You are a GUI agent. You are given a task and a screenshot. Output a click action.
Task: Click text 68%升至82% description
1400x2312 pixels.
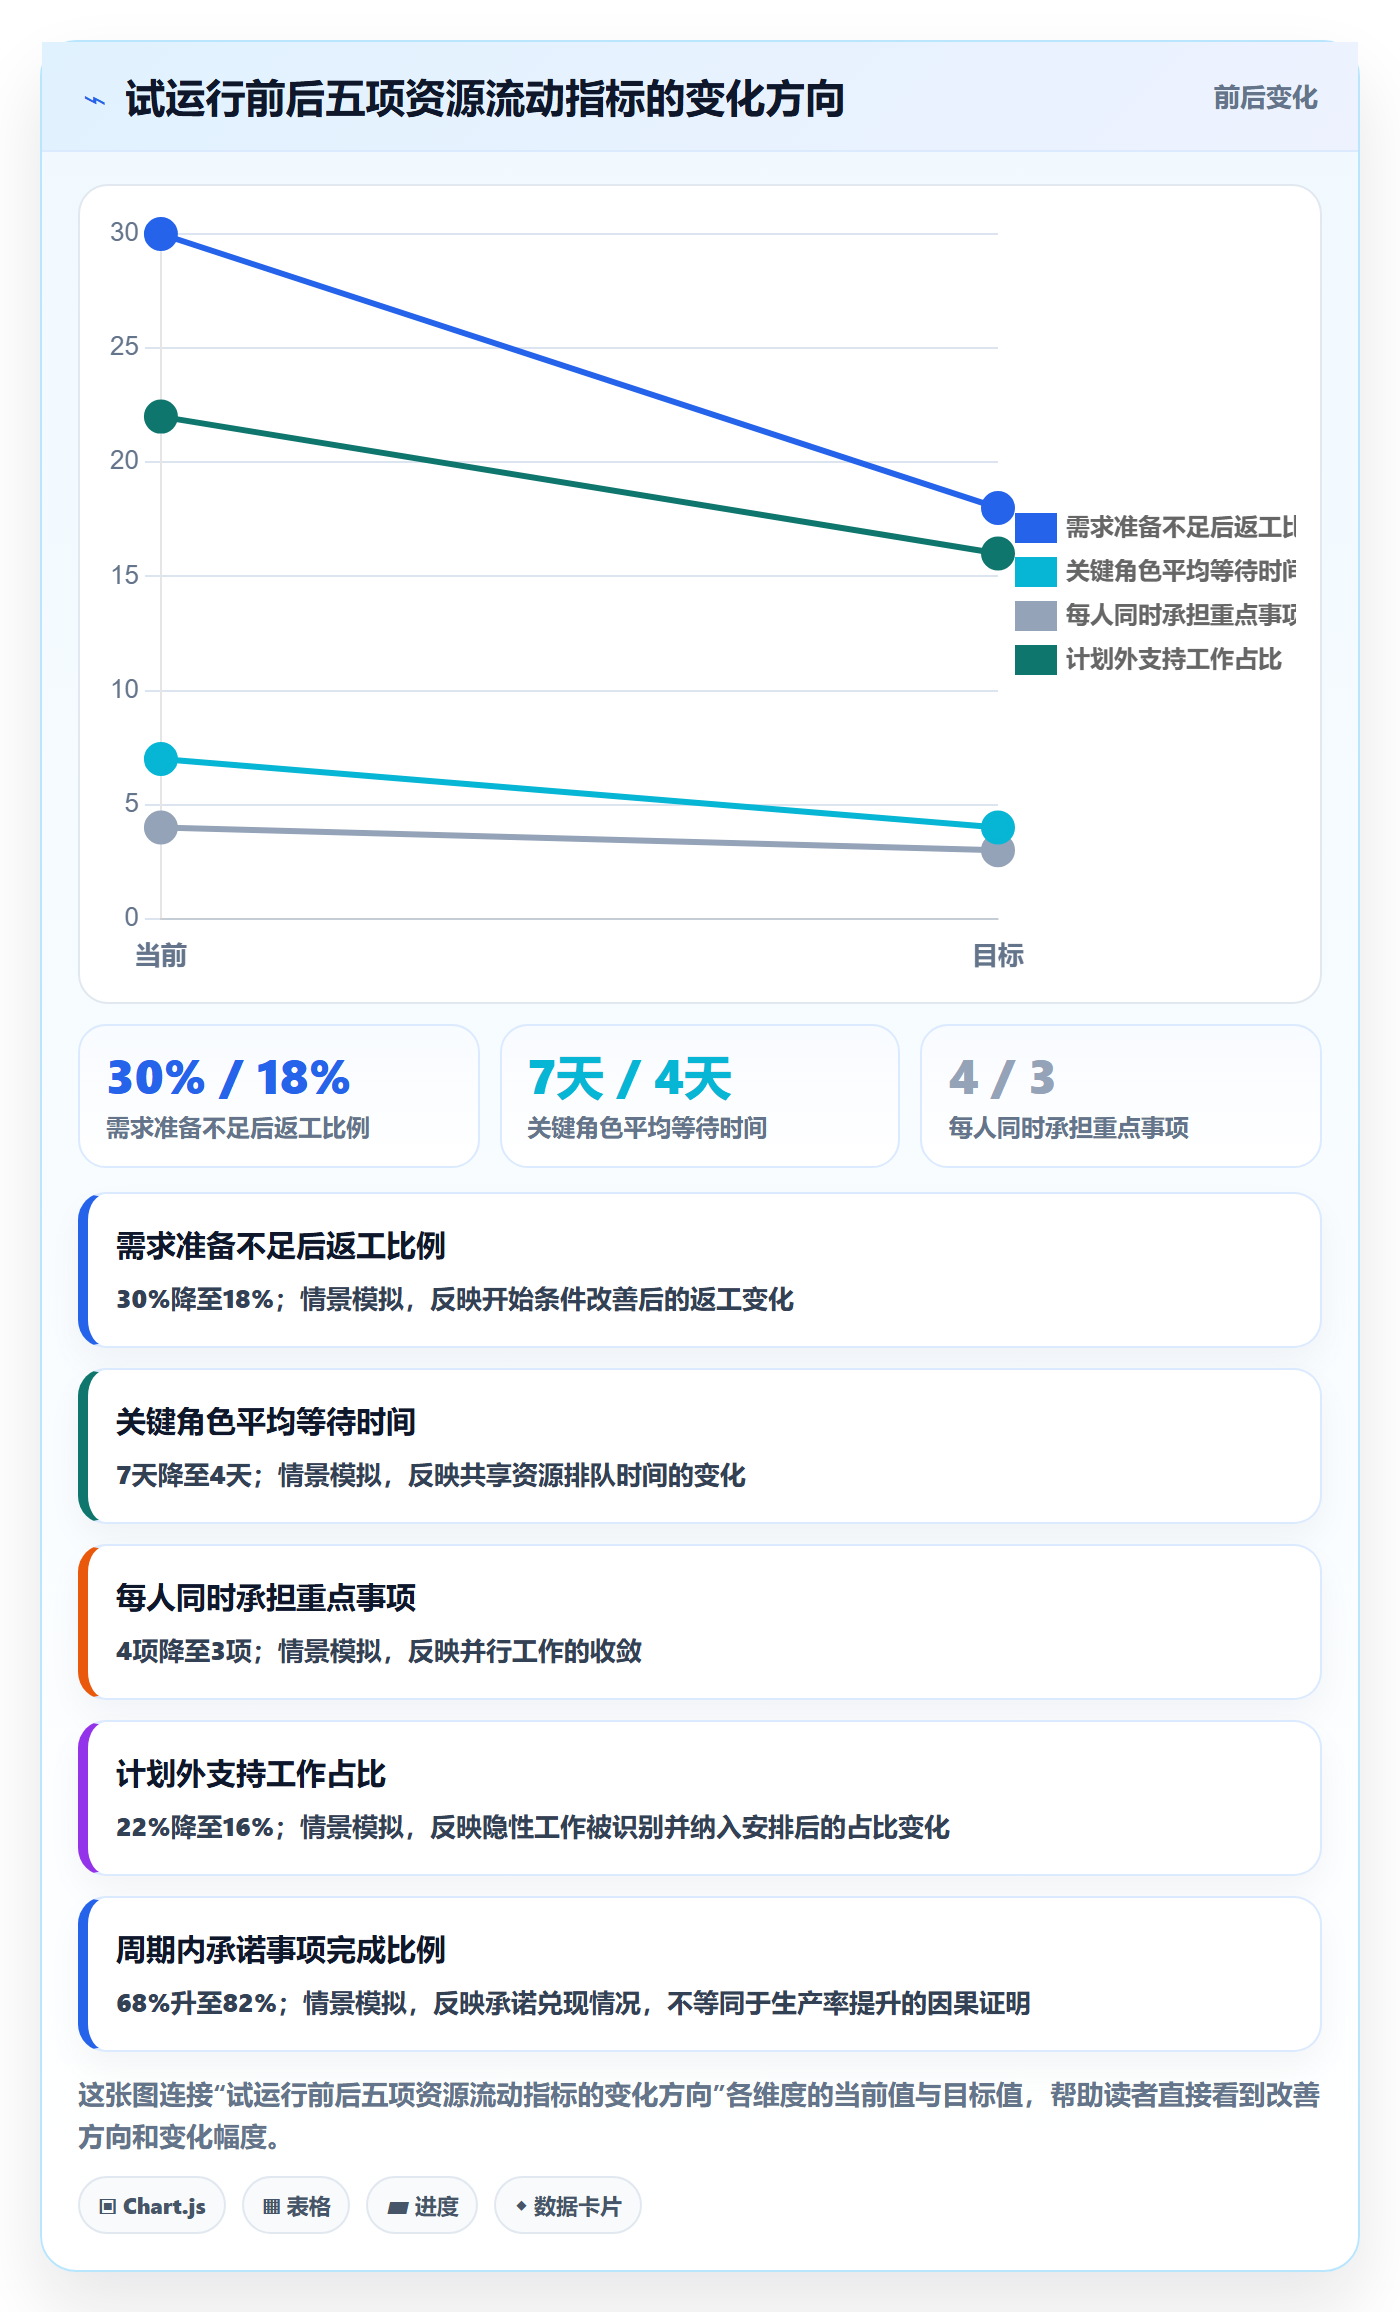(573, 2003)
